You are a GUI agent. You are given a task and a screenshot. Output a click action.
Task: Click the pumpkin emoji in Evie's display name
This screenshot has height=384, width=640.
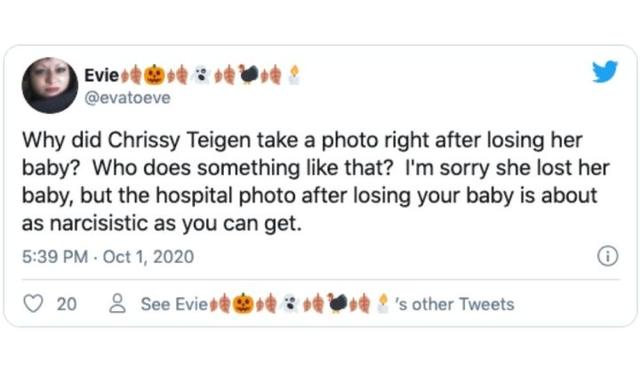[x=154, y=75]
